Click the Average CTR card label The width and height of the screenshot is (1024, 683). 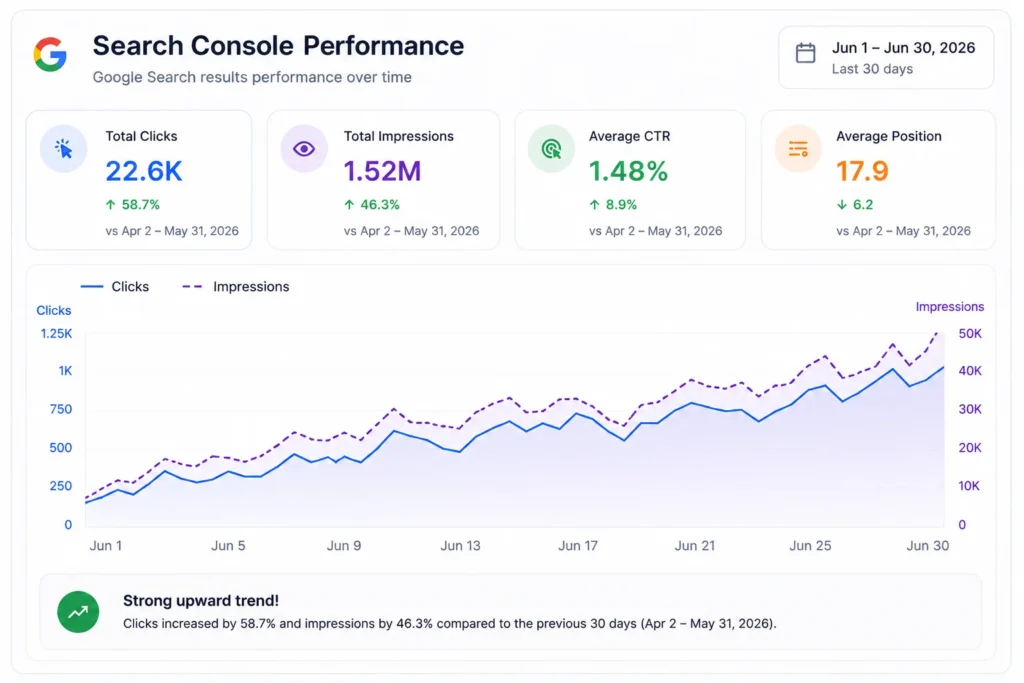[x=630, y=136]
